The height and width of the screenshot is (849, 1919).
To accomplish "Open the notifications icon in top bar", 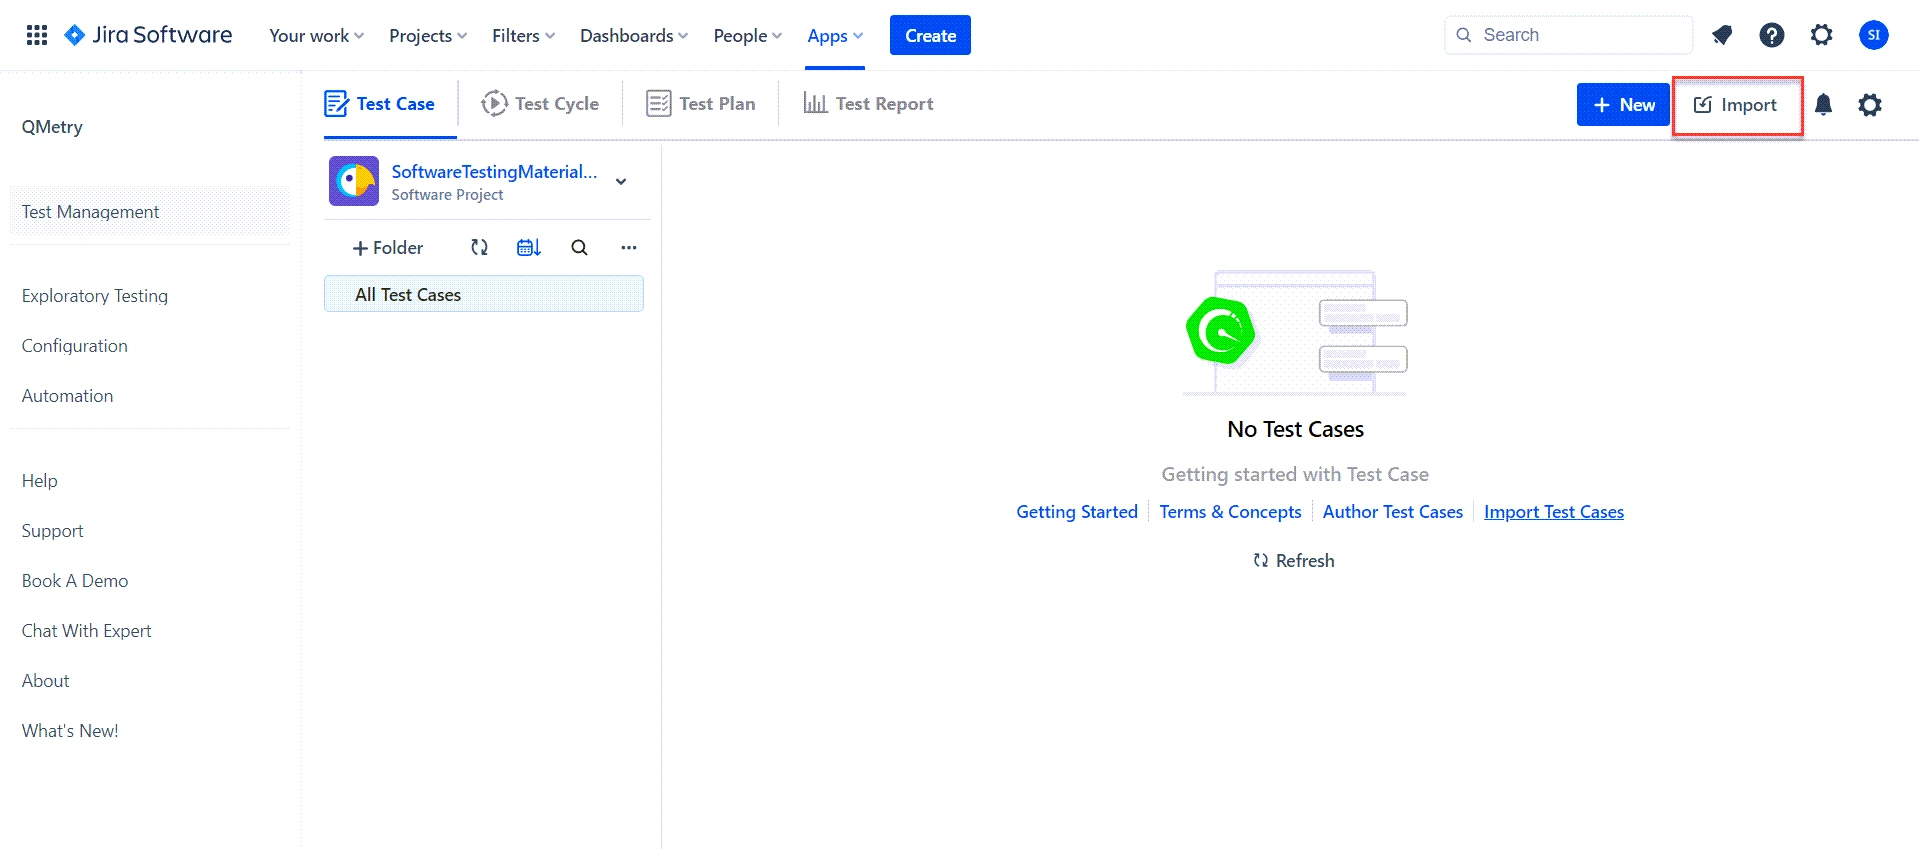I will pyautogui.click(x=1722, y=35).
